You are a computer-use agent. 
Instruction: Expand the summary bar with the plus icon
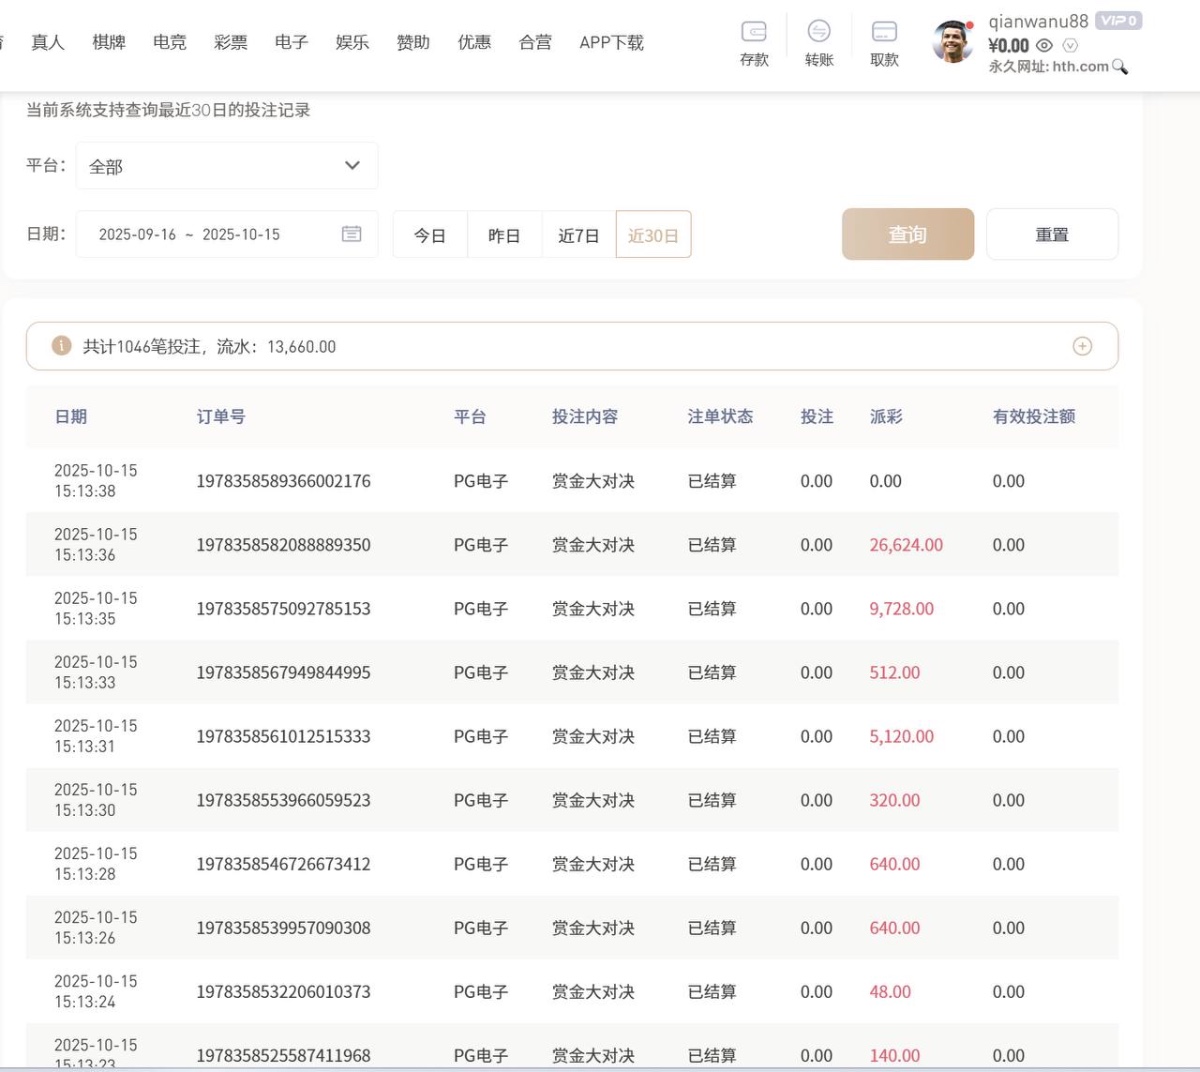(1082, 346)
